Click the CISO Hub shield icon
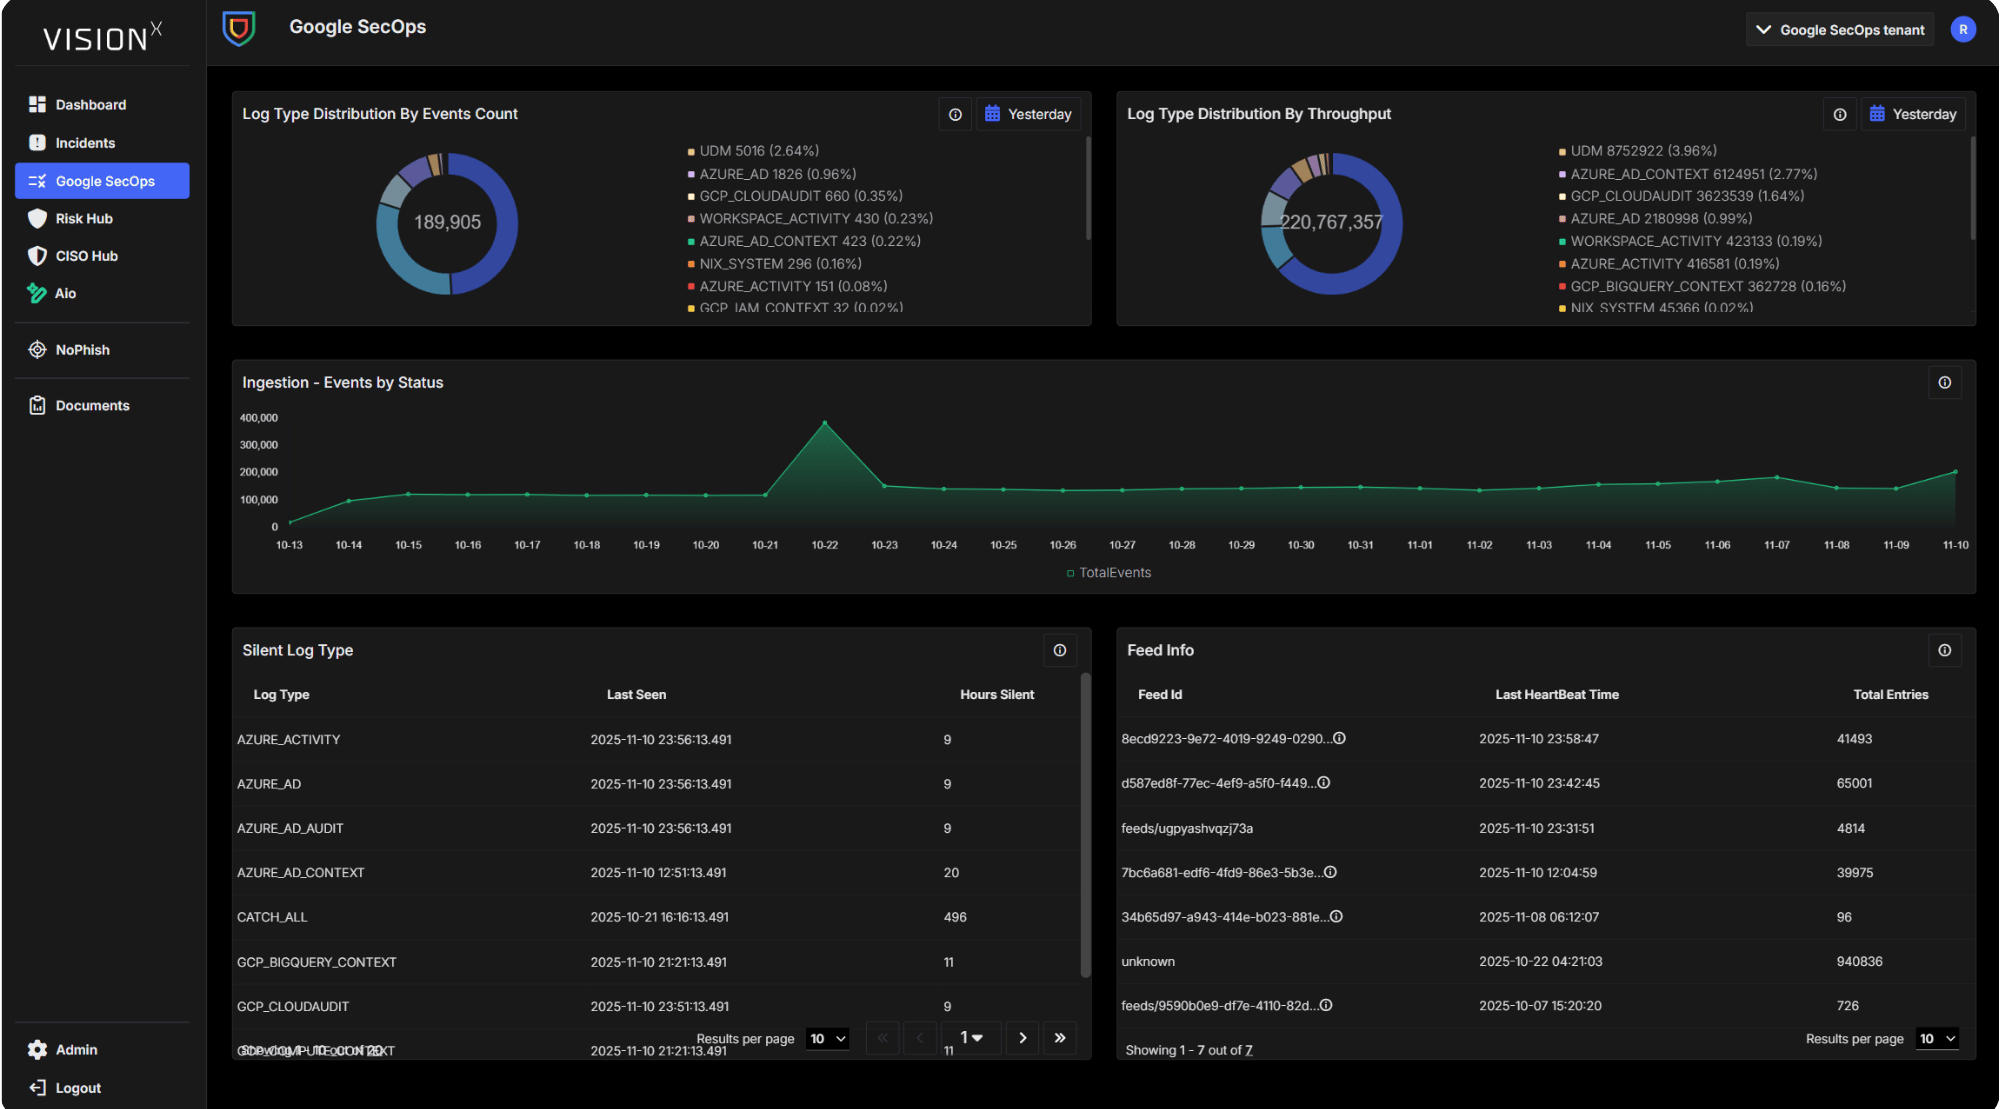Image resolution: width=2000 pixels, height=1109 pixels. [x=37, y=256]
